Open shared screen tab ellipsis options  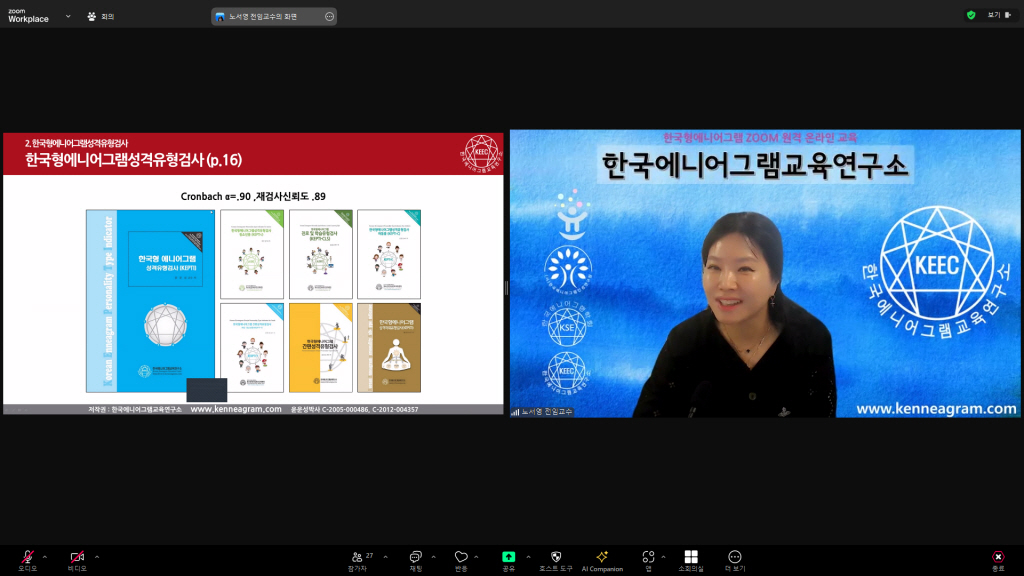pyautogui.click(x=329, y=16)
